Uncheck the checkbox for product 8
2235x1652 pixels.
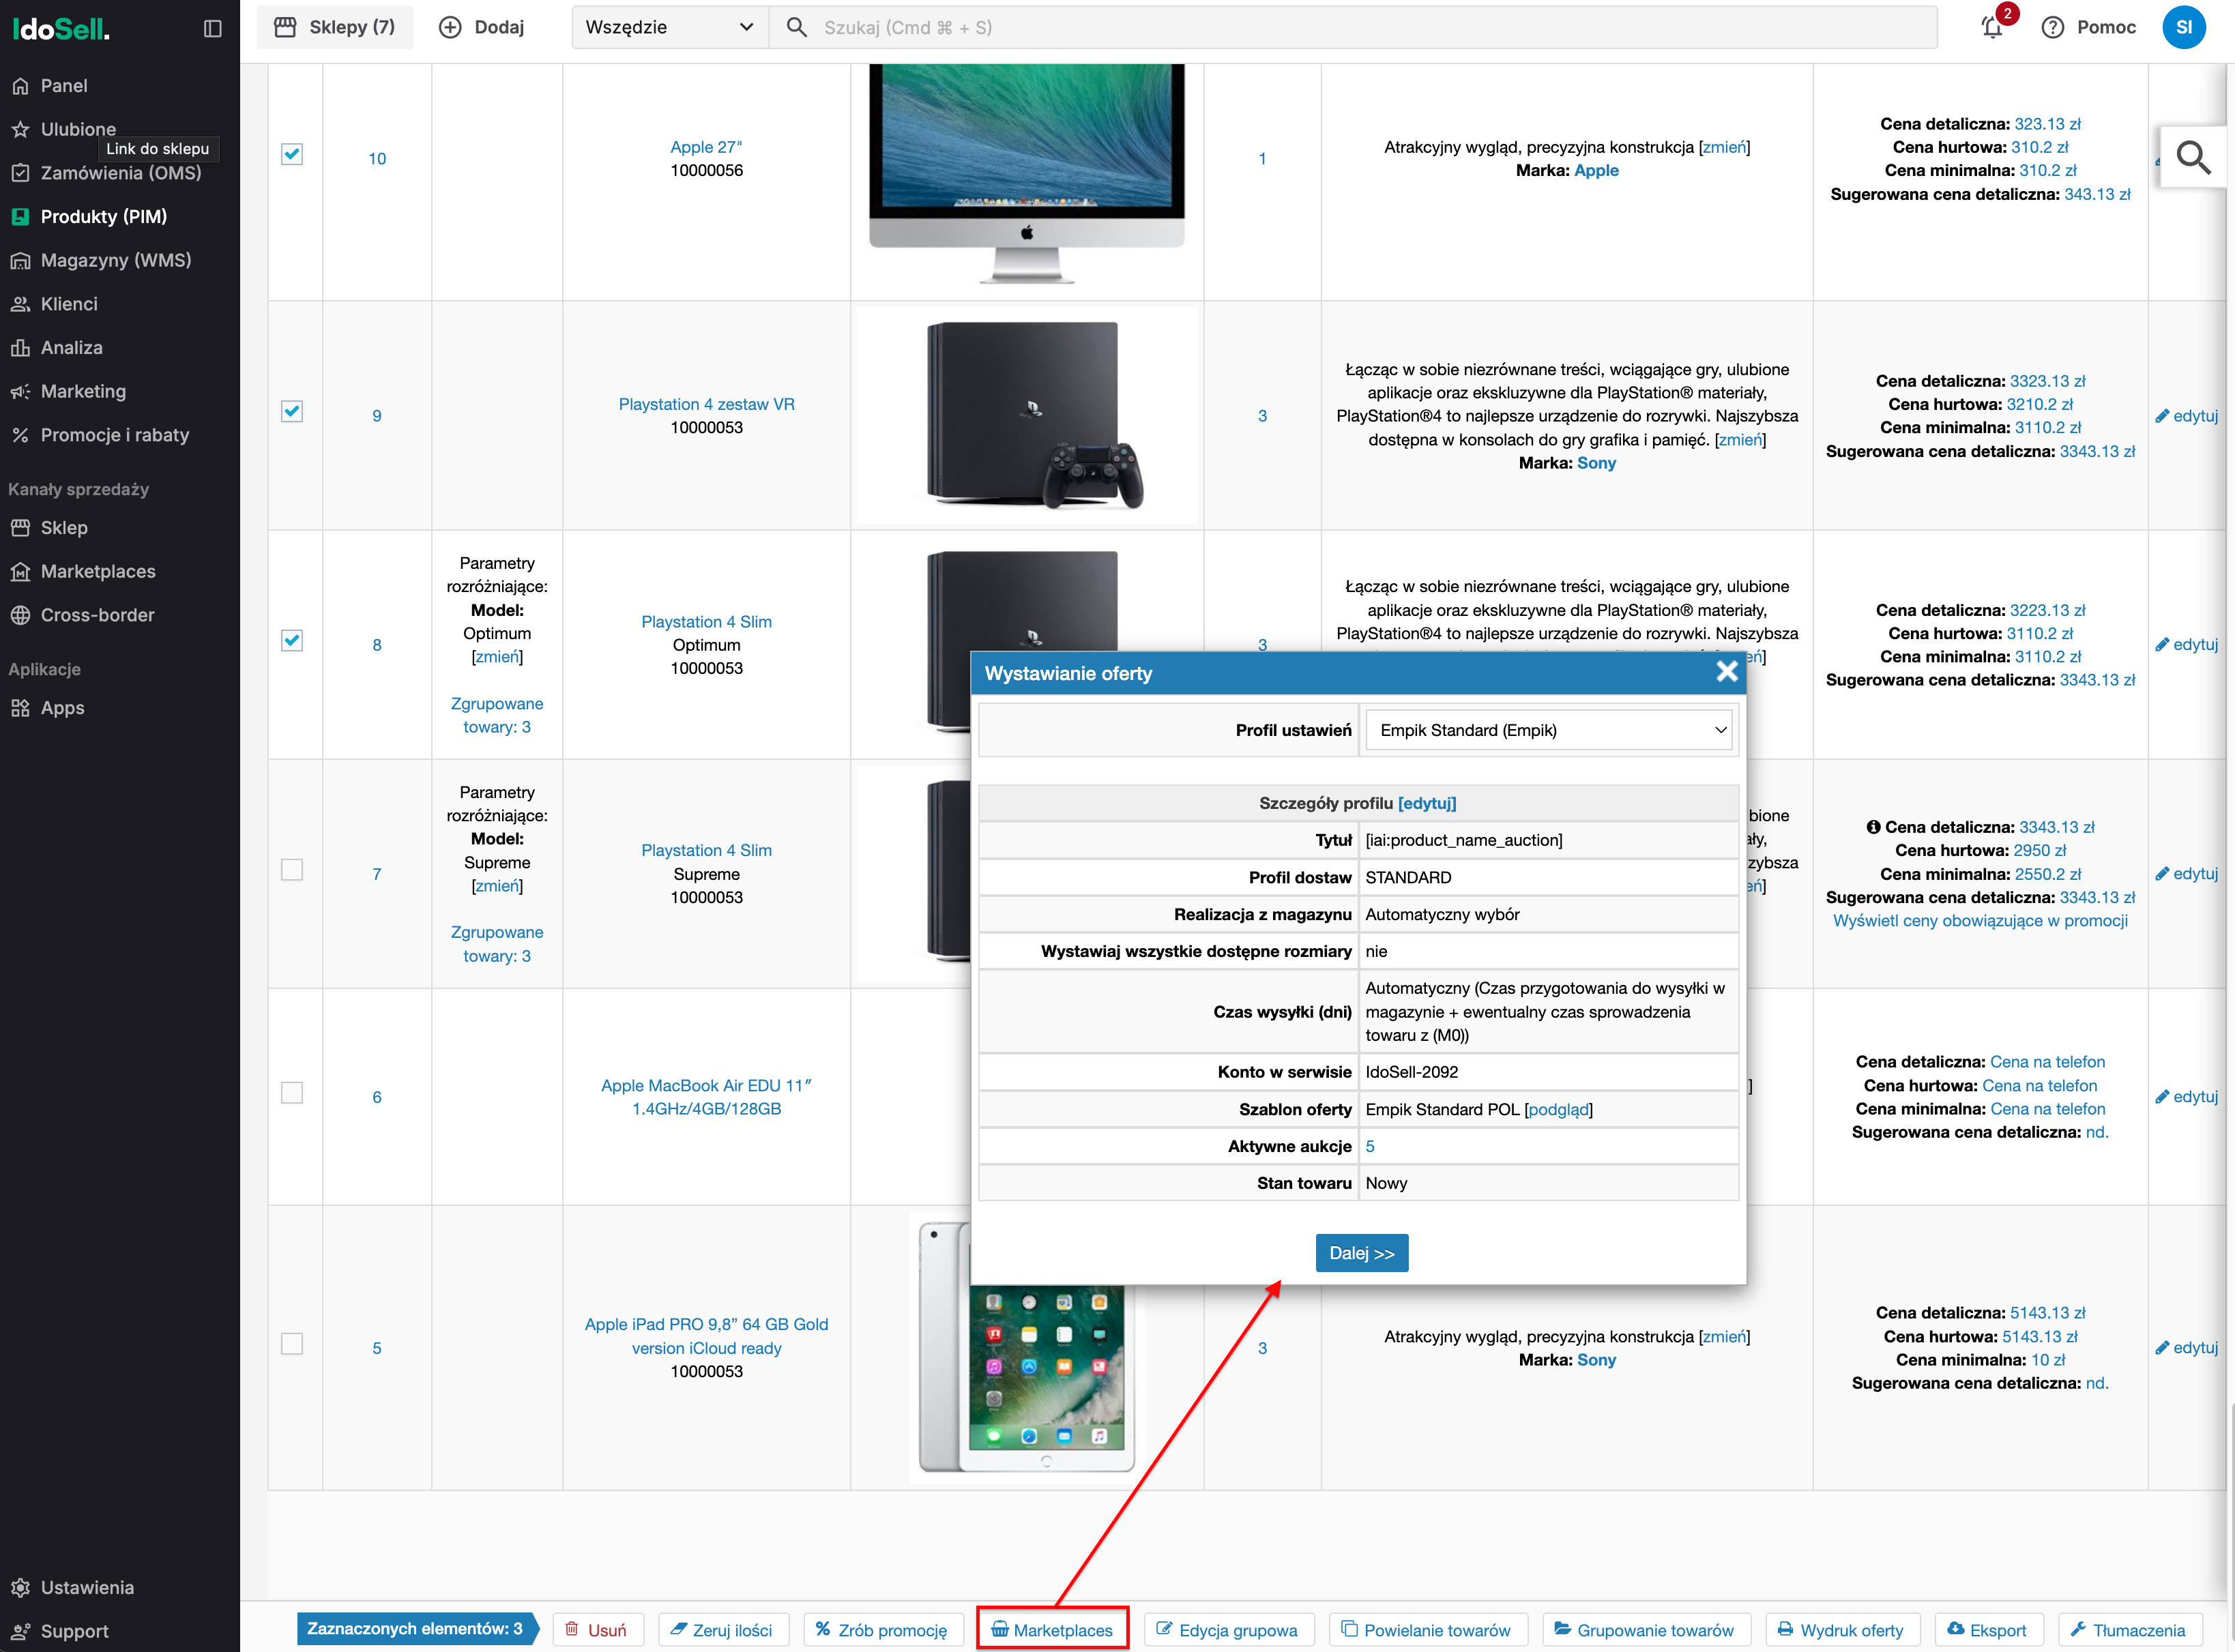tap(292, 641)
